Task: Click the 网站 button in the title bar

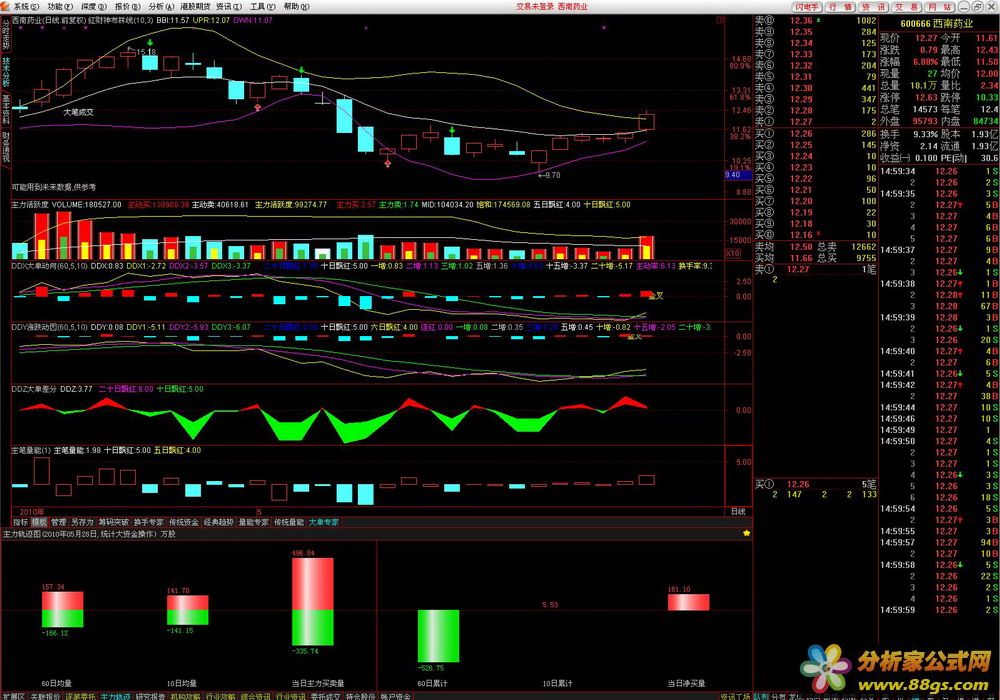Action: coord(940,7)
